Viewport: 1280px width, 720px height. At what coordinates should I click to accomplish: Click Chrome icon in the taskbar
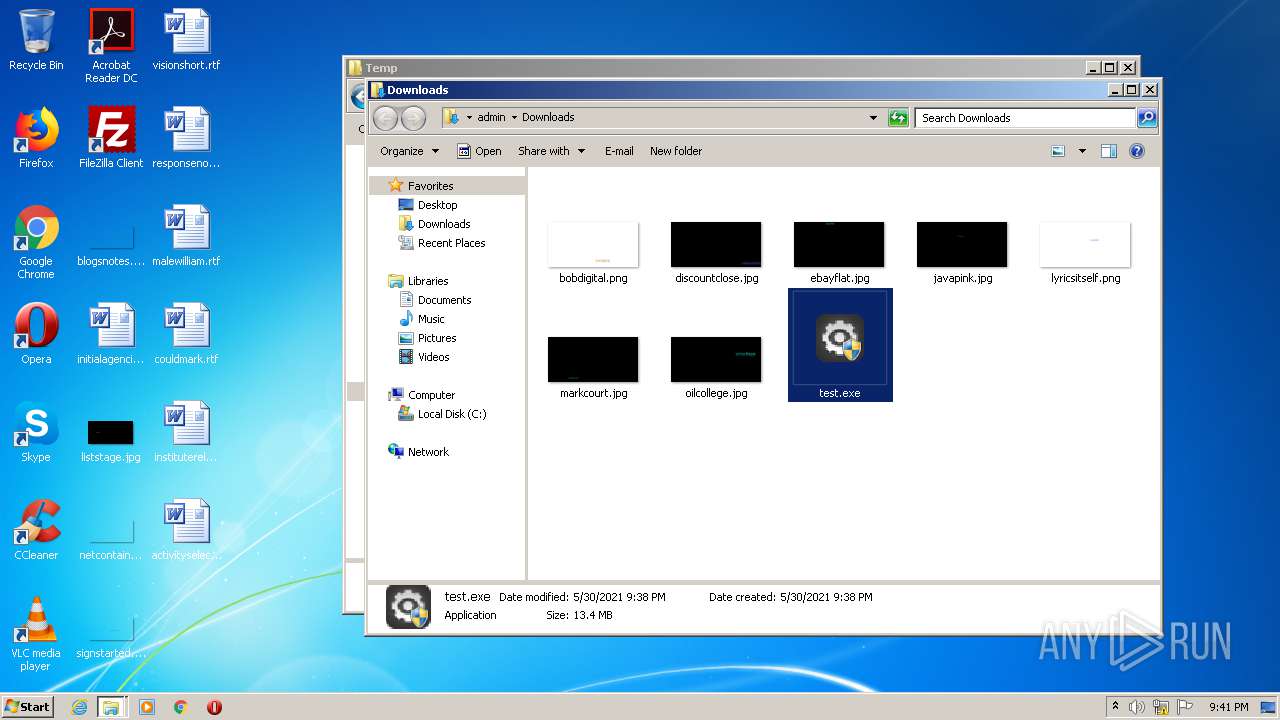[180, 707]
